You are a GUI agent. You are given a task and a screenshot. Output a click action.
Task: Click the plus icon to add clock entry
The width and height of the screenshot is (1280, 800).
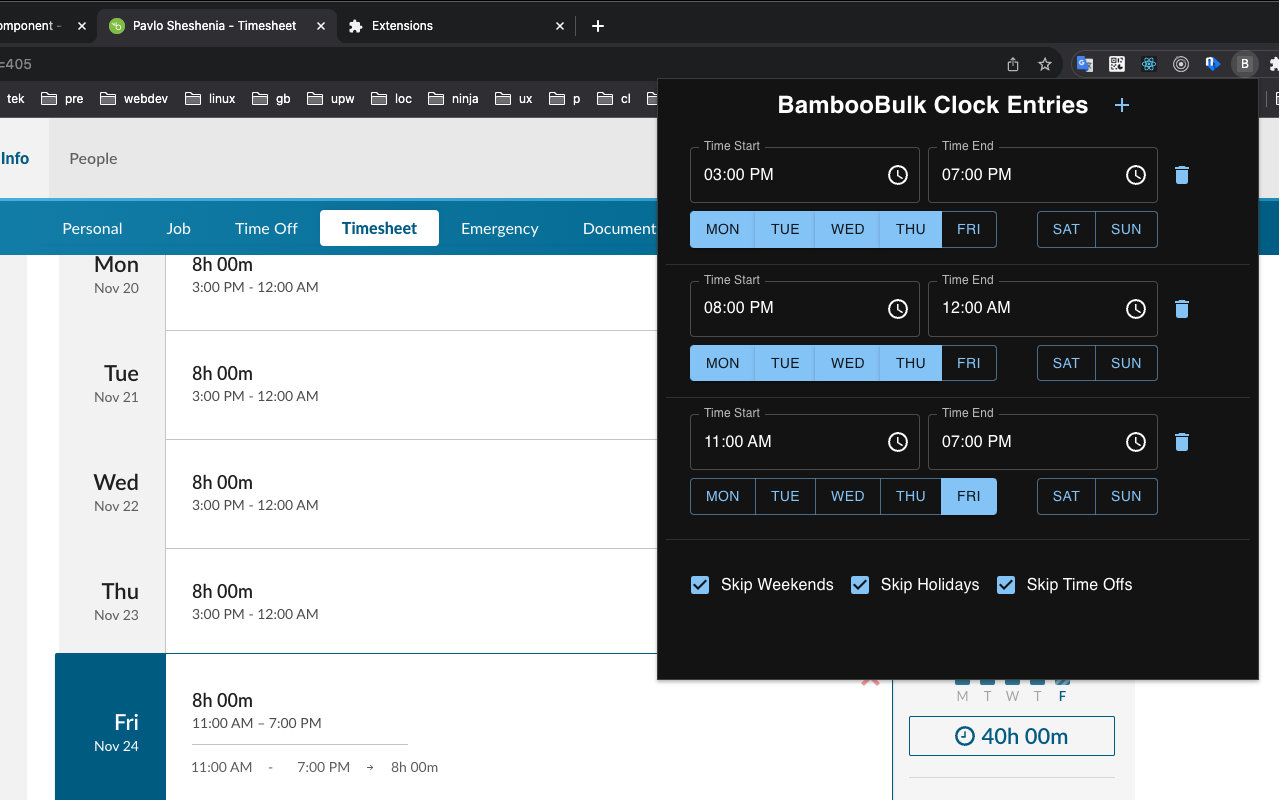[x=1122, y=105]
